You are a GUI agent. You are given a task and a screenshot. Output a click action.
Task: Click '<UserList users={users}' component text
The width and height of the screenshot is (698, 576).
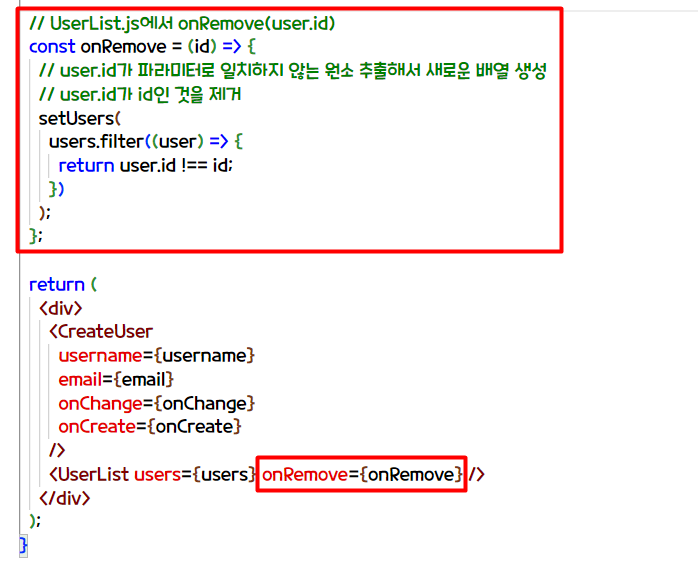coord(152,475)
